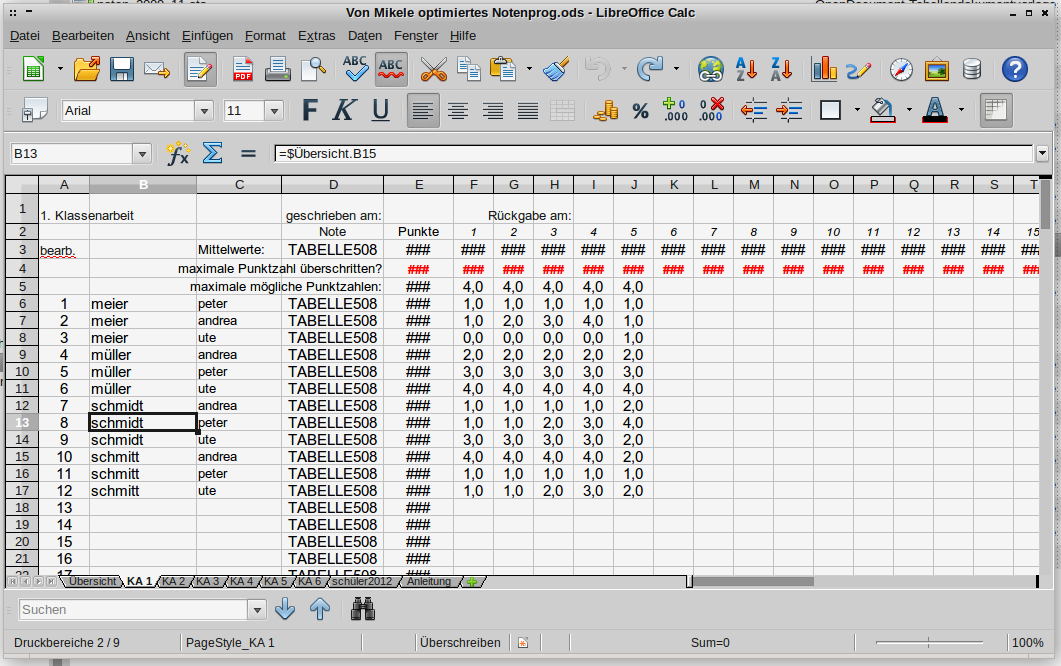Open the binoculars Find & Replace icon

[363, 609]
